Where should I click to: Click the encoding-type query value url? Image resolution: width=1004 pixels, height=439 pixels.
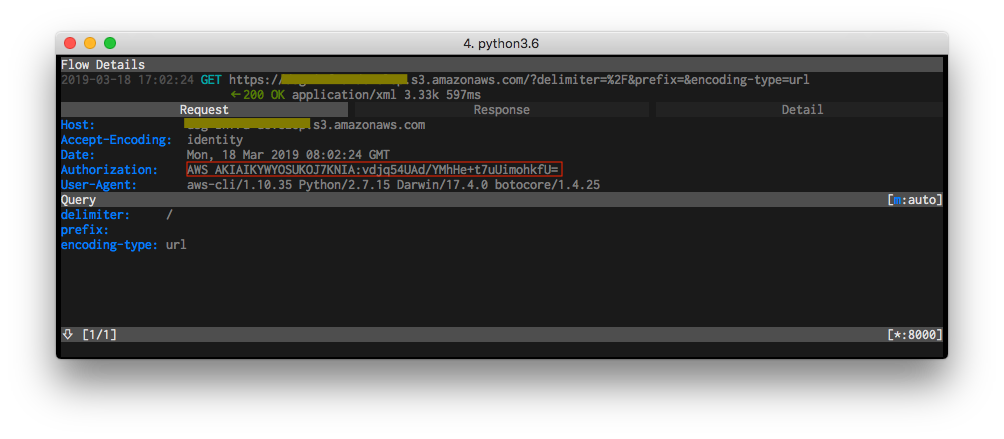click(x=176, y=245)
